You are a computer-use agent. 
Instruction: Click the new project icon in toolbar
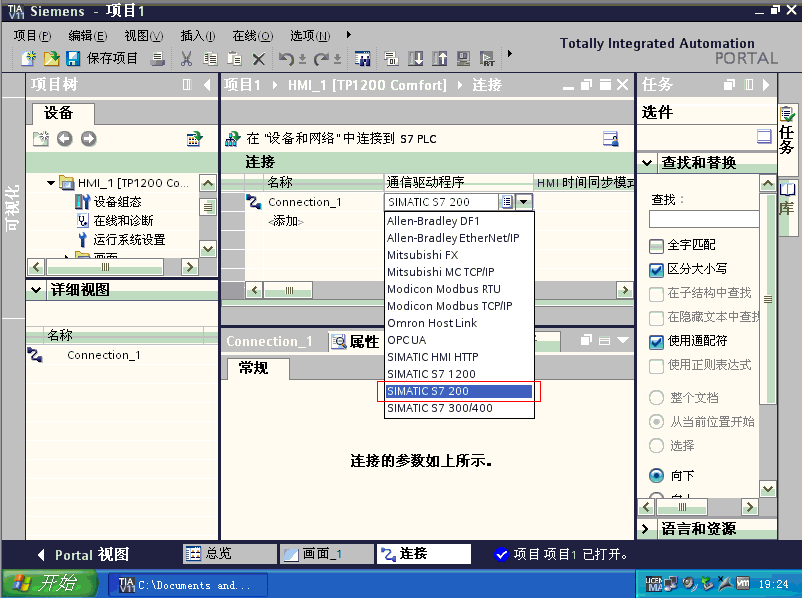click(30, 59)
